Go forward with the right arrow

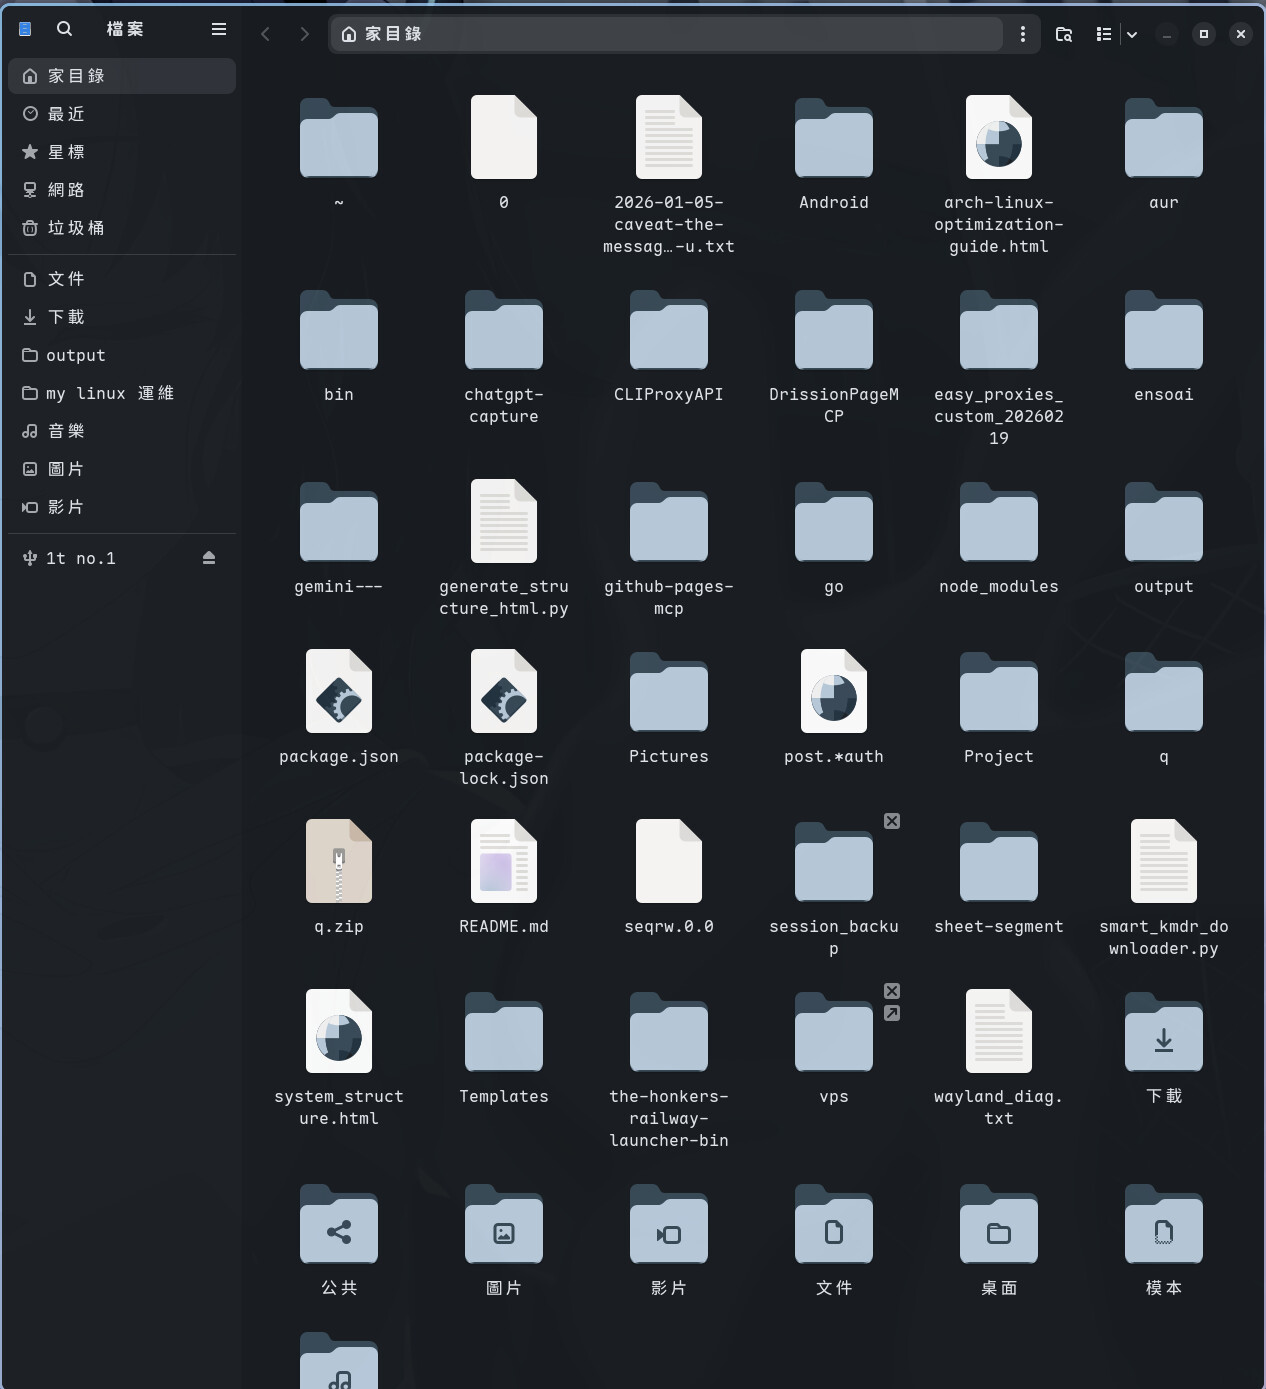click(x=305, y=34)
